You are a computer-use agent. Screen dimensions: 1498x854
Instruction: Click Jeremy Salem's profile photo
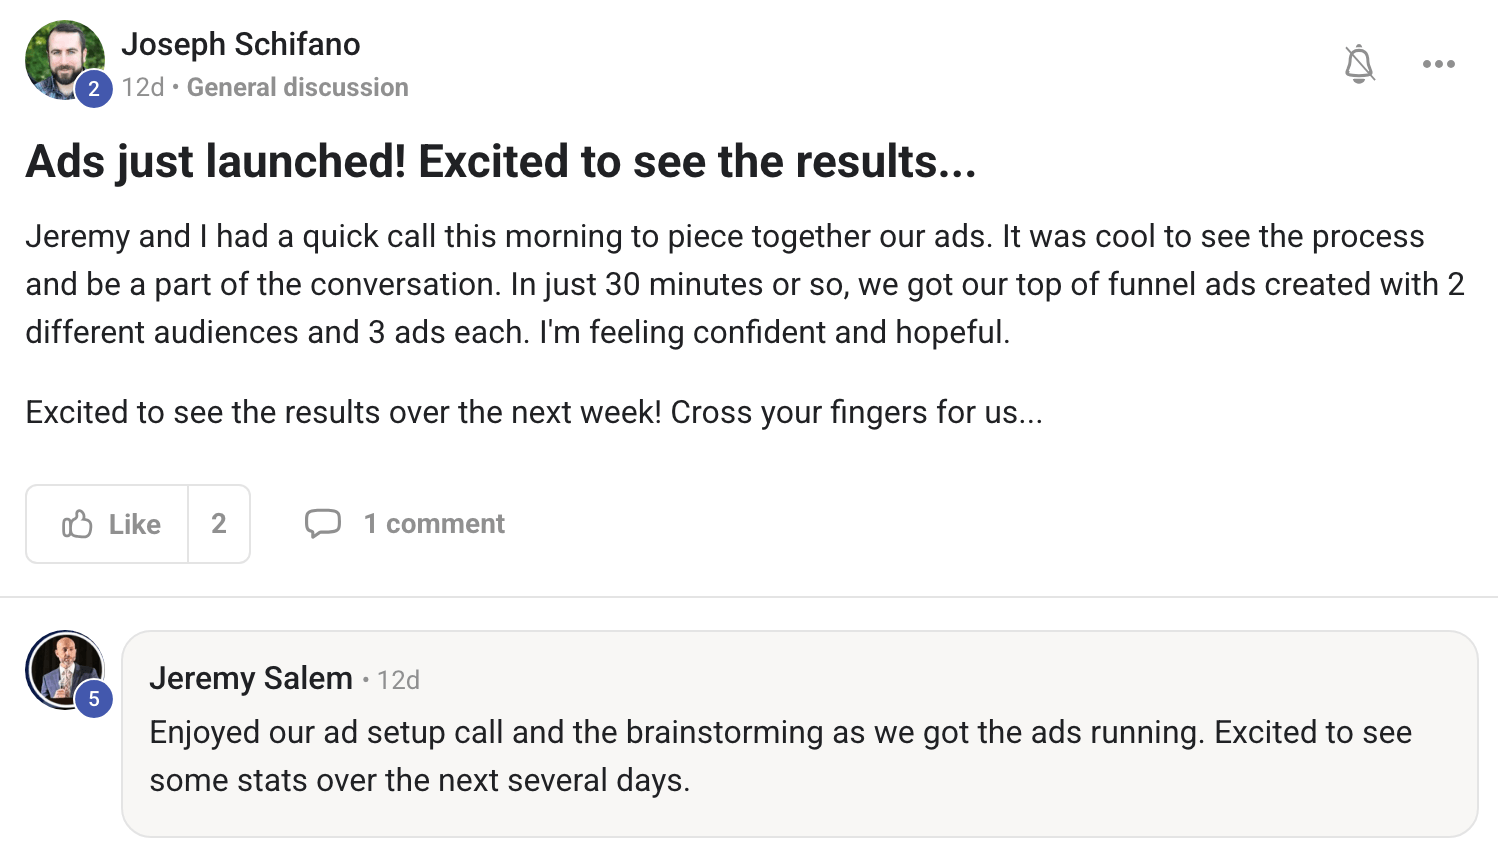(x=62, y=667)
